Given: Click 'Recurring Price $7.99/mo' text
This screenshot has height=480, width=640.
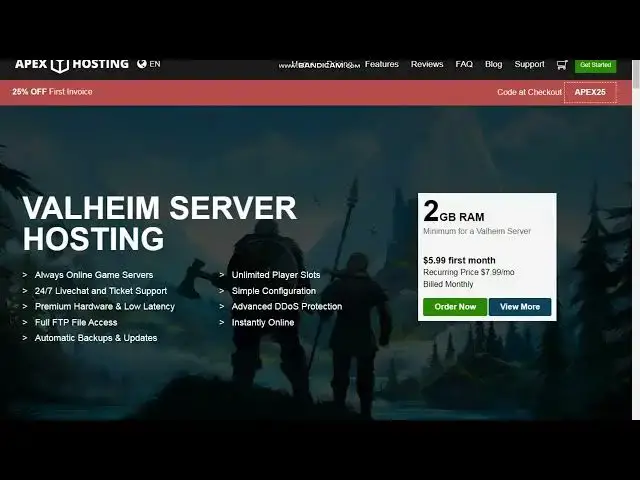Looking at the screenshot, I should (469, 272).
